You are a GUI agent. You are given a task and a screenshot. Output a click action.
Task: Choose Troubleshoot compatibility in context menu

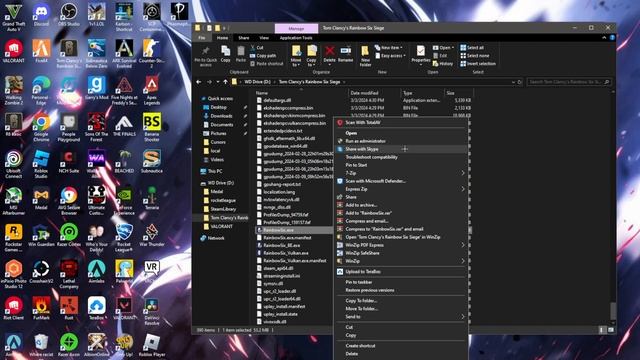401,157
